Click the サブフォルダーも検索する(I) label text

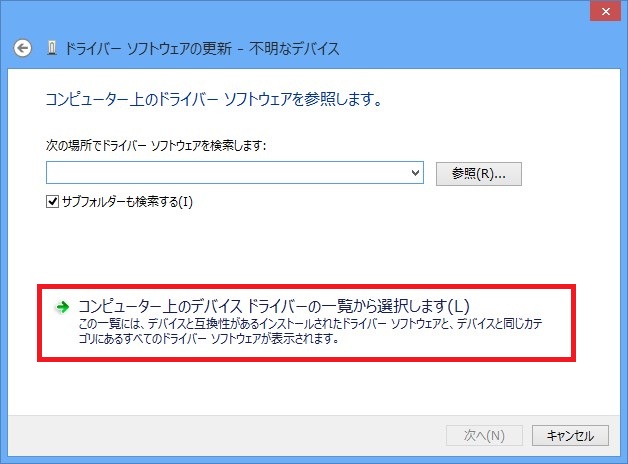coord(127,201)
